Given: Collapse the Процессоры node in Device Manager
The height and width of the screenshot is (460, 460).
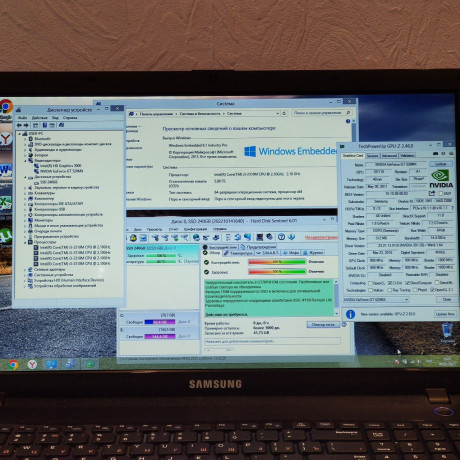Looking at the screenshot, I should point(25,242).
